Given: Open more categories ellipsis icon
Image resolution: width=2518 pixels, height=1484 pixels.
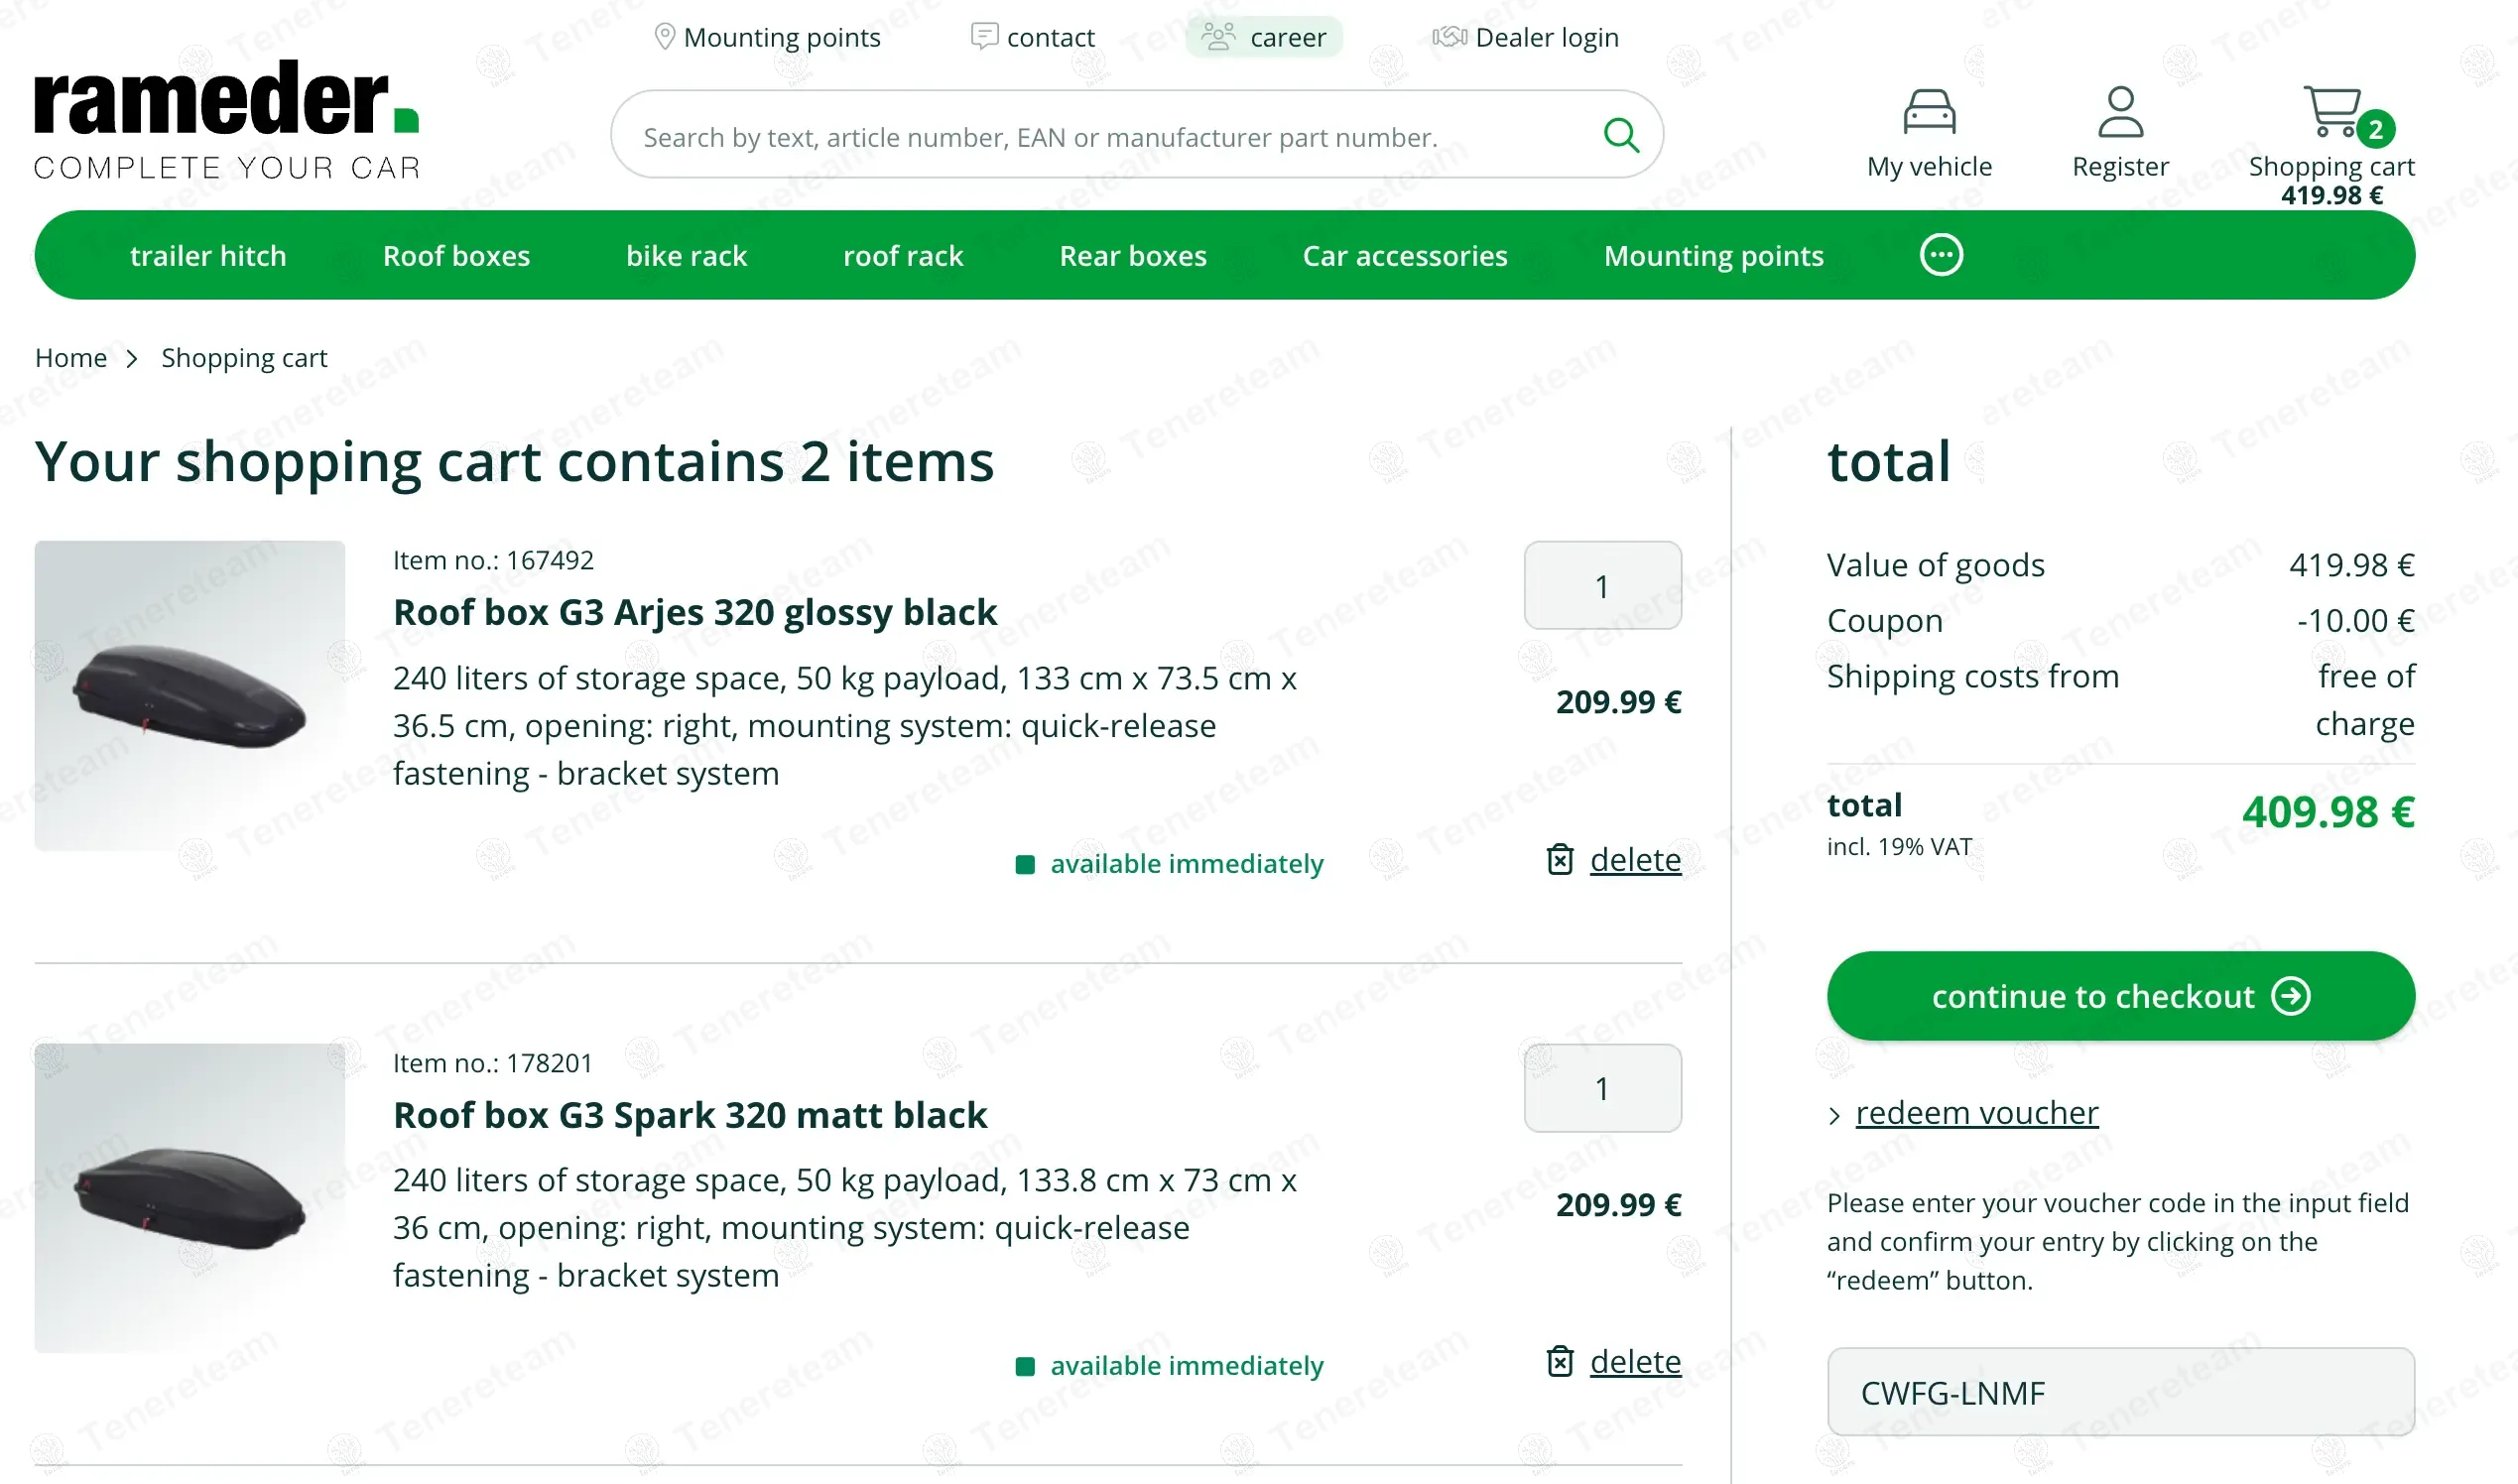Looking at the screenshot, I should pyautogui.click(x=1940, y=255).
